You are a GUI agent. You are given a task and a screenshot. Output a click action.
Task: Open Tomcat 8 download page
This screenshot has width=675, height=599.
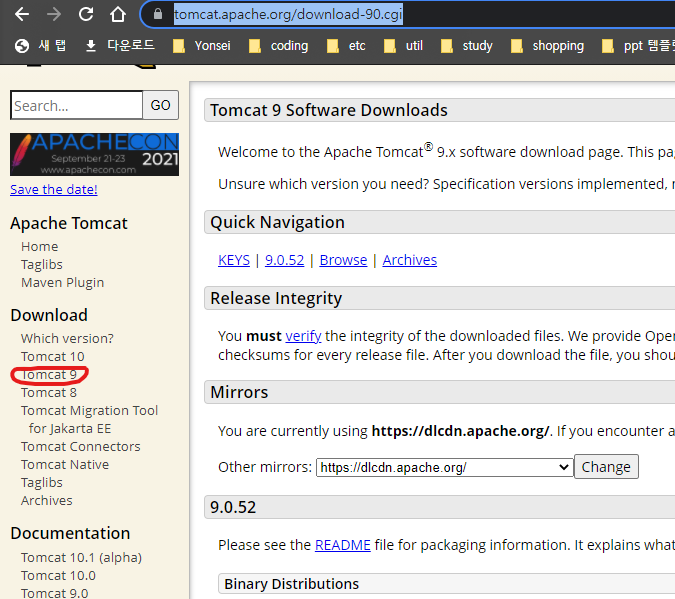49,393
